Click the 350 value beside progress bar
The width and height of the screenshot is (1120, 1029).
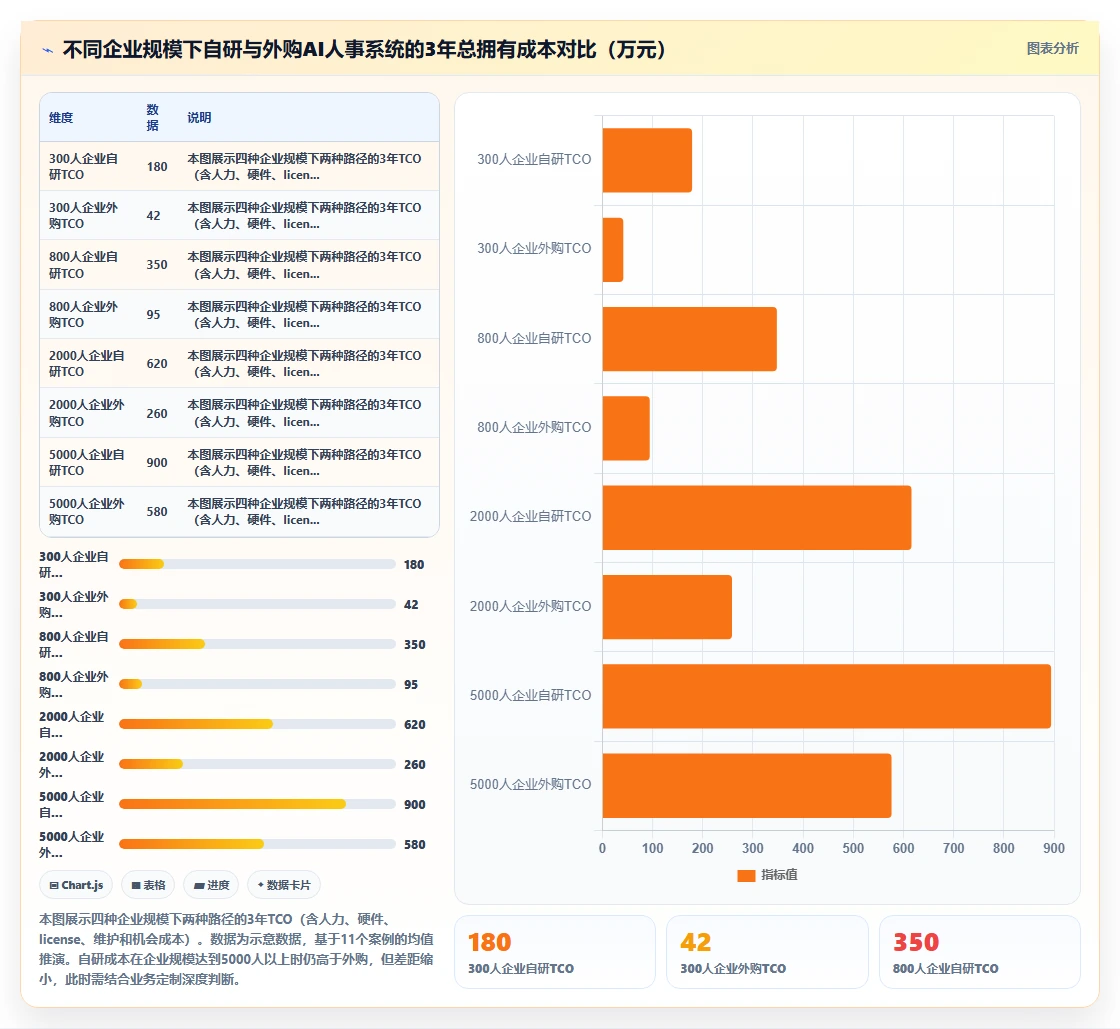point(414,644)
